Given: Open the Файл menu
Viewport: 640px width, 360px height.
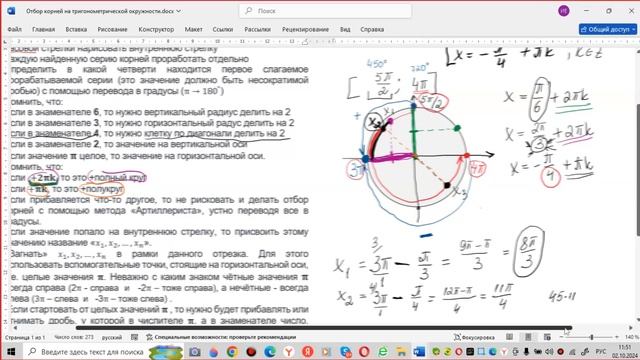Looking at the screenshot, I should pos(15,29).
